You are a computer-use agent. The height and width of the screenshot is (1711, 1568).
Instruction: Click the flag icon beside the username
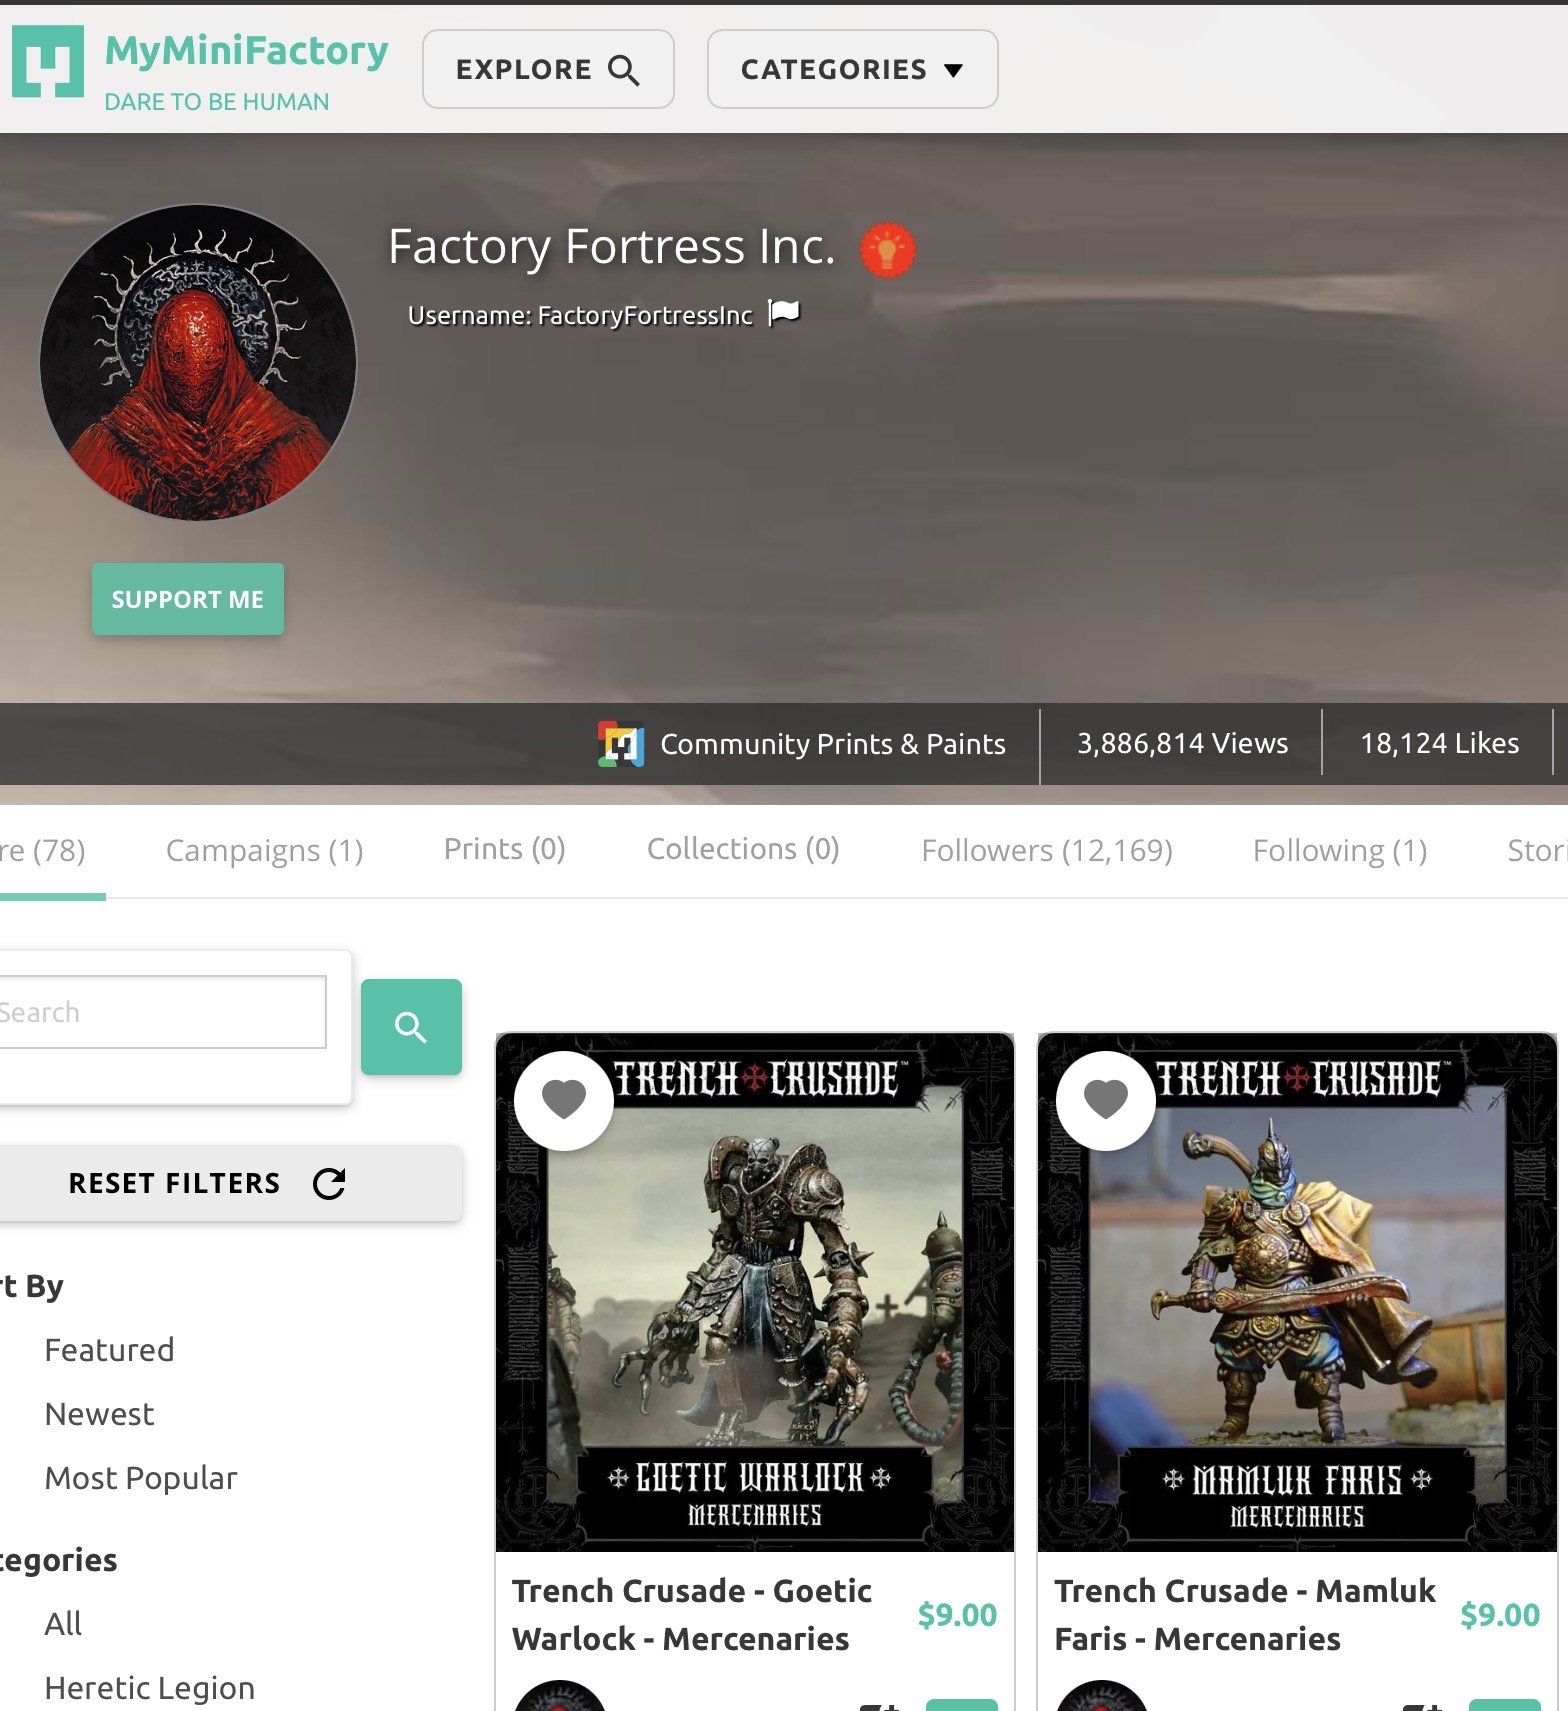[784, 313]
